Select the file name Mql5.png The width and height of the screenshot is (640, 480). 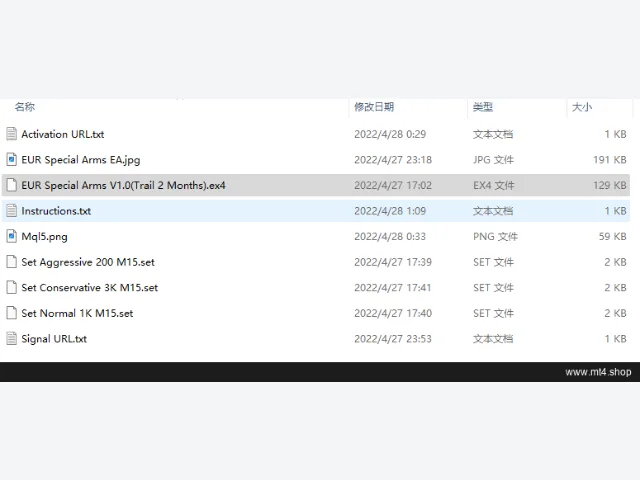click(x=44, y=237)
